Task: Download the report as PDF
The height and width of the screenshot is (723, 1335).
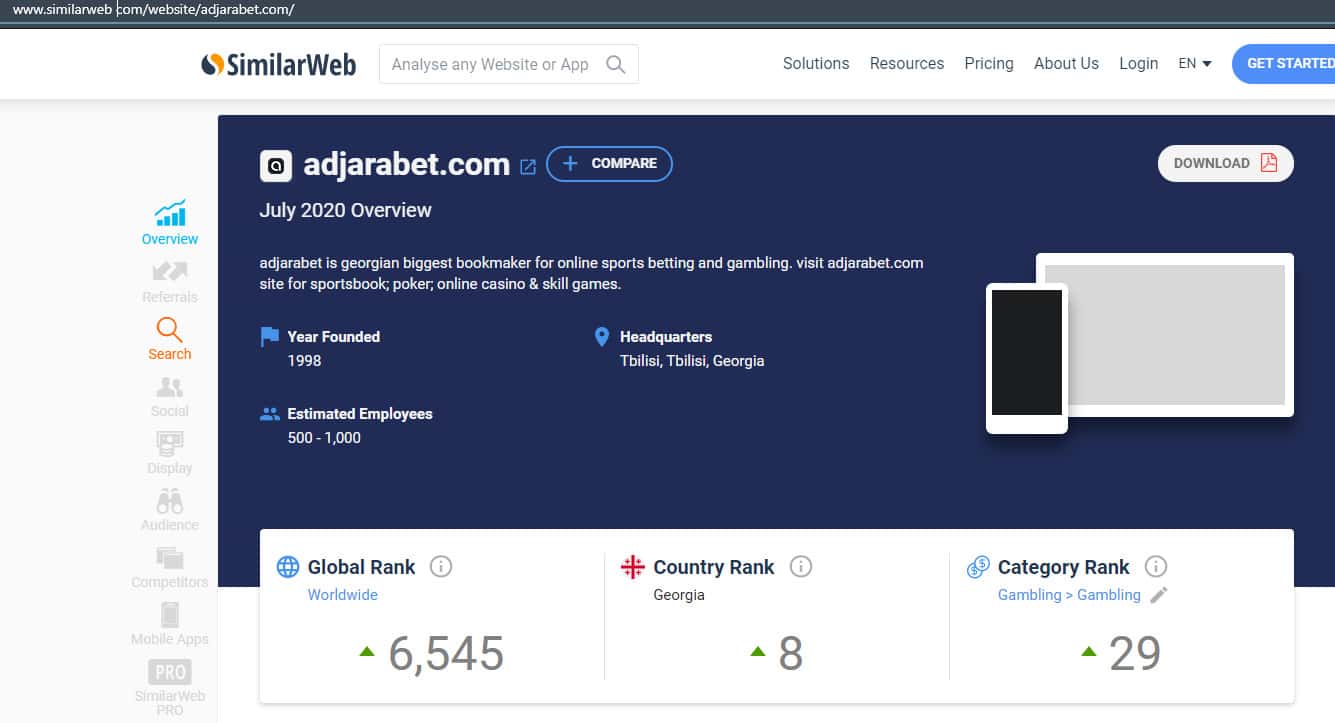Action: click(1226, 164)
